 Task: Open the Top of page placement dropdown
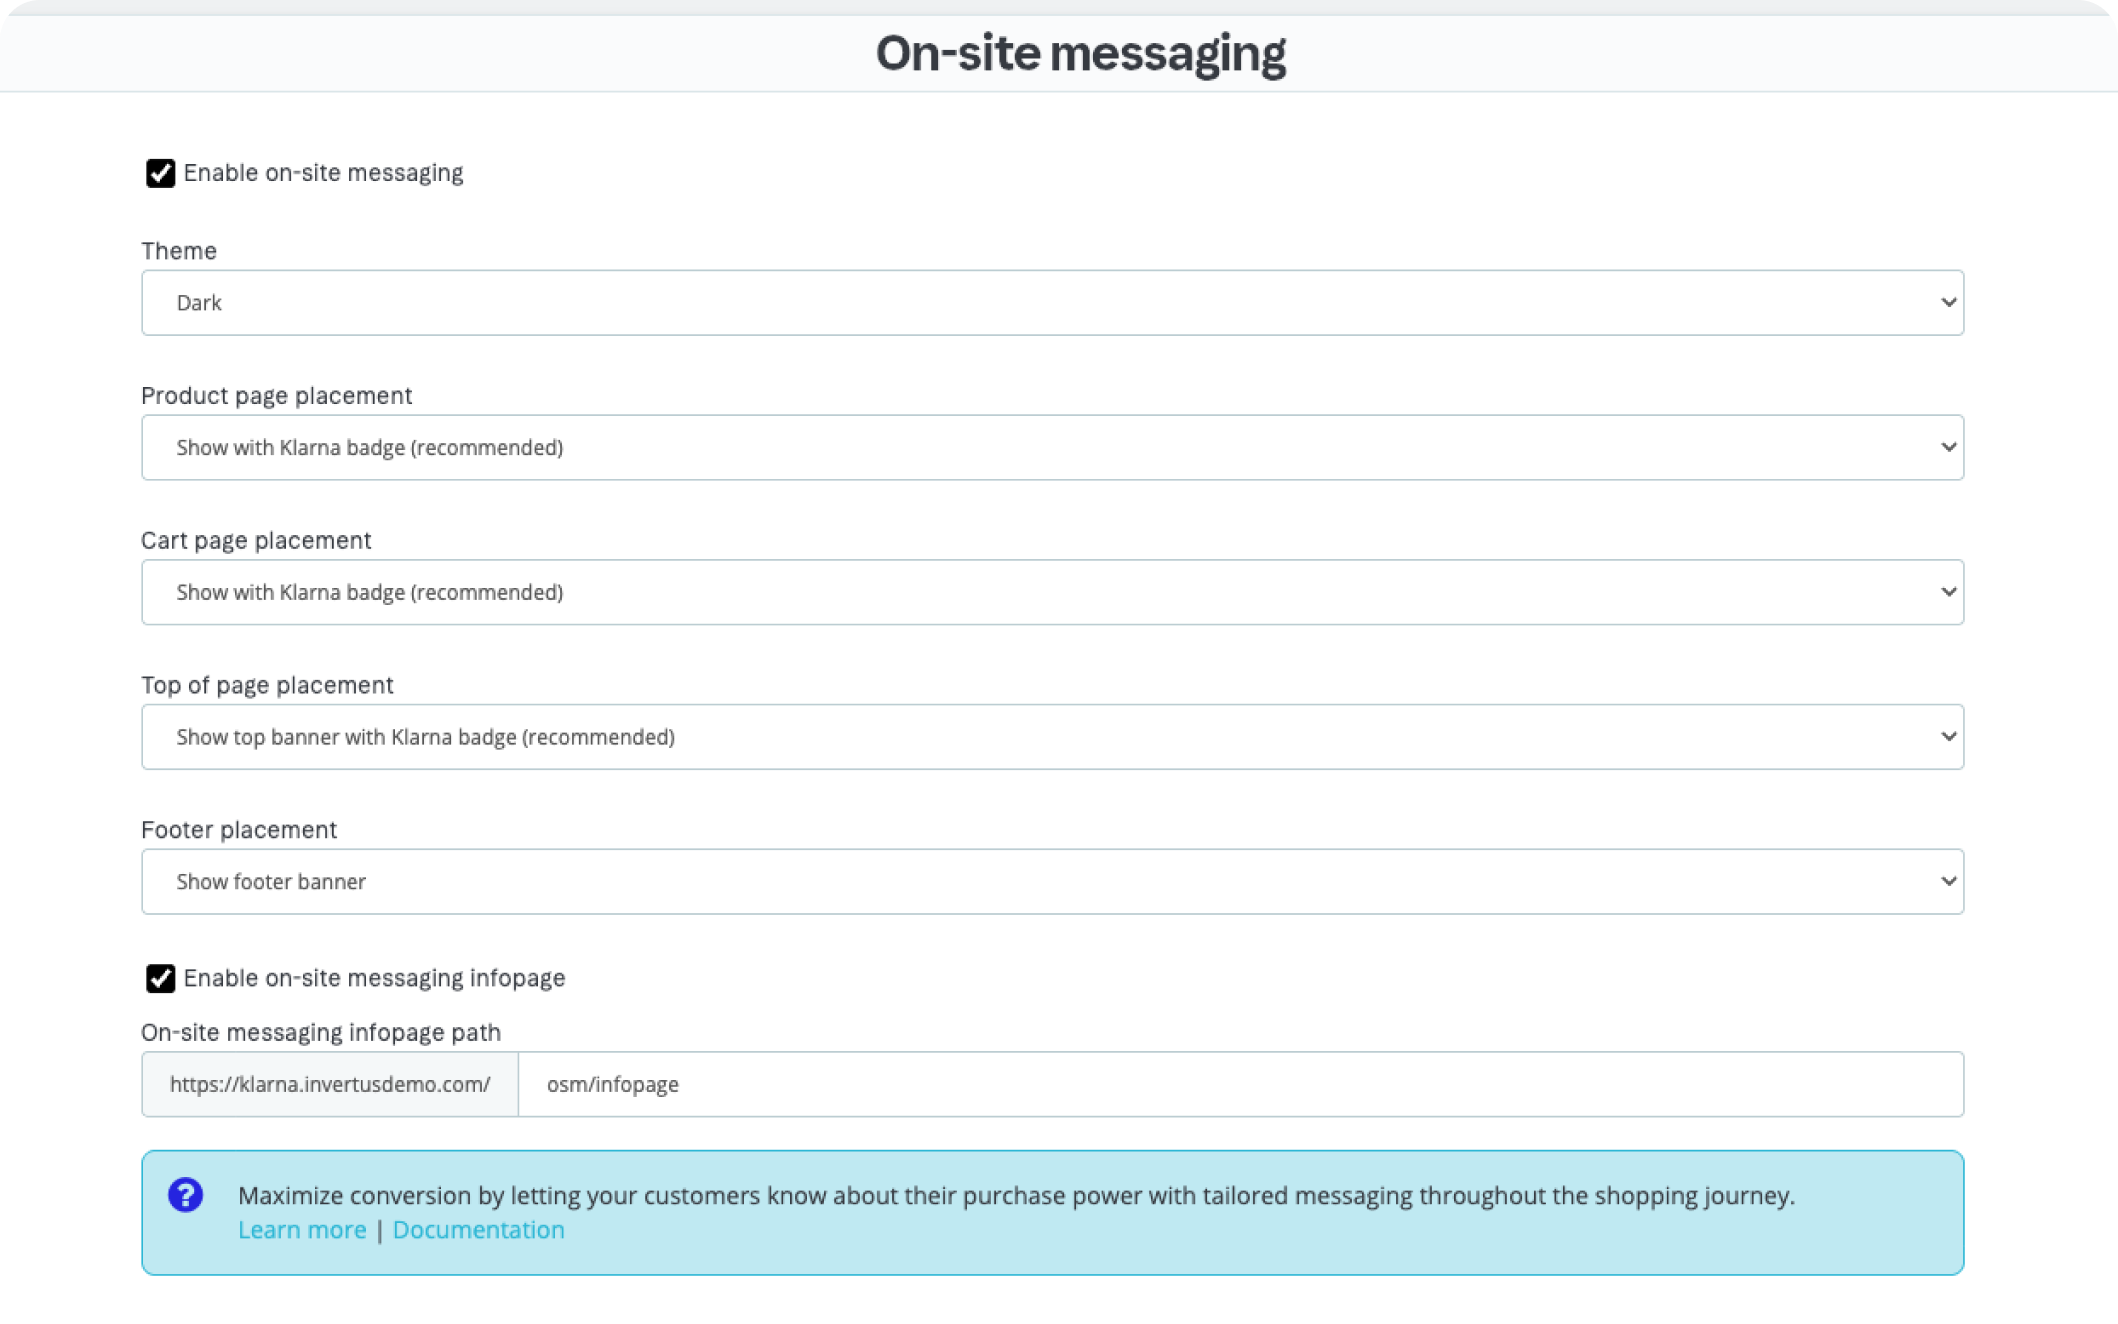click(x=1052, y=736)
